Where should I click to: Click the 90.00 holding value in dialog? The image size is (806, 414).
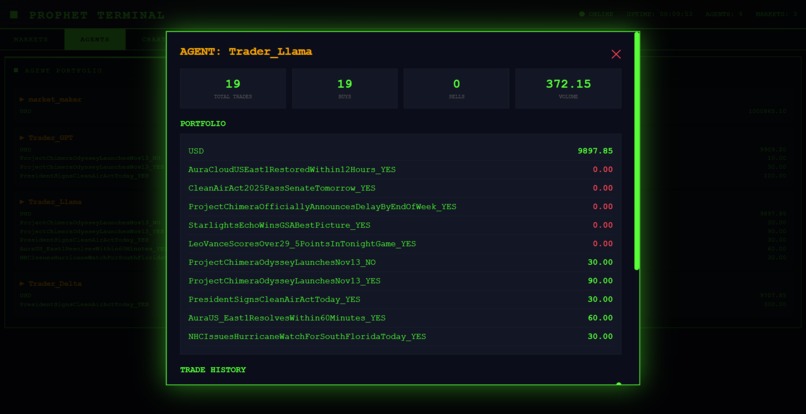[600, 281]
